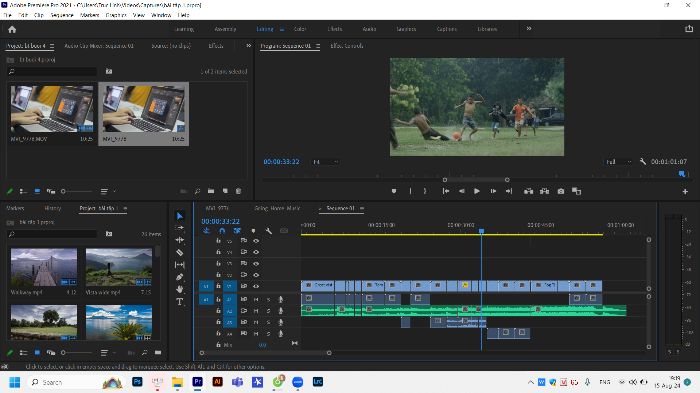Toggle lock on track A3
This screenshot has width=700, height=393.
coord(218,322)
